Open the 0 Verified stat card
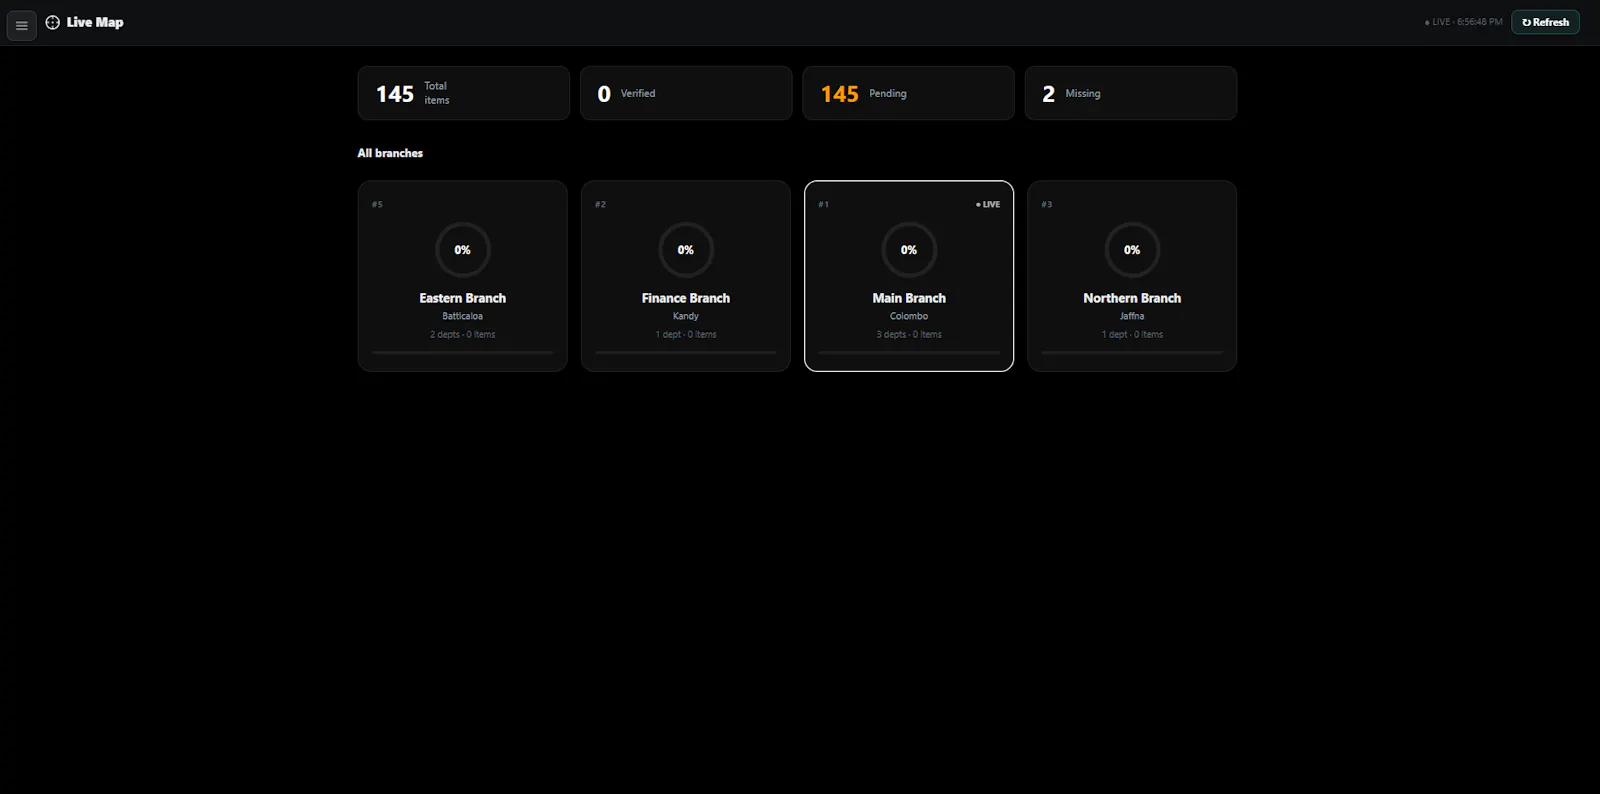1600x794 pixels. click(686, 93)
